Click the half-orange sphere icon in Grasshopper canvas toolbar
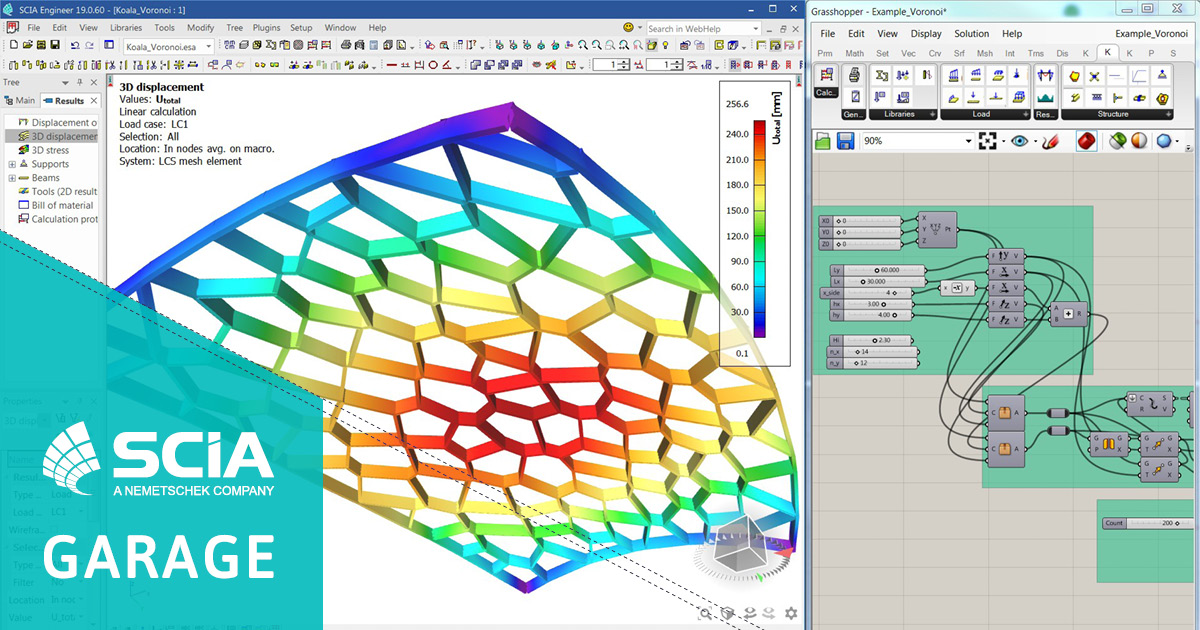The height and width of the screenshot is (630, 1200). [x=1139, y=141]
